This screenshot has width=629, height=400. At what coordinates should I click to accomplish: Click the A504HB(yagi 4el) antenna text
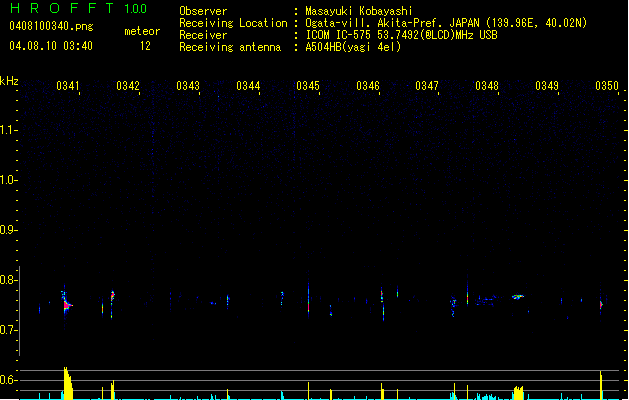[x=353, y=47]
